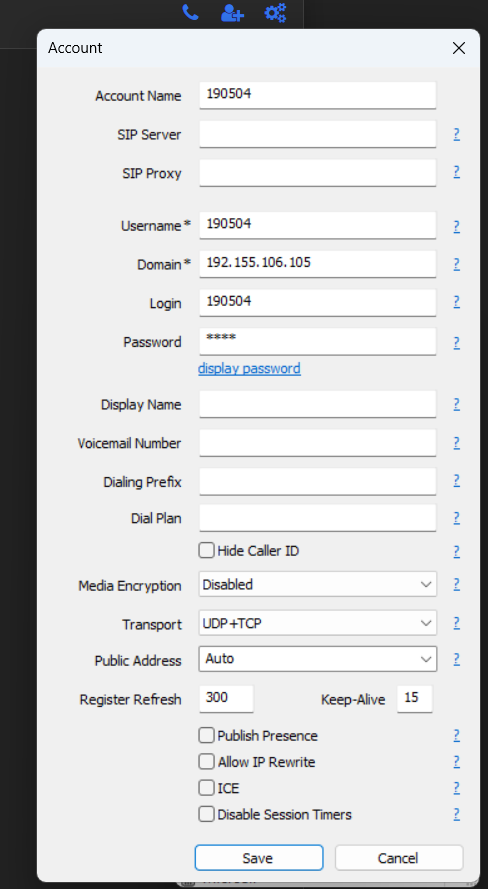Click the display password link
The width and height of the screenshot is (488, 889).
click(x=249, y=369)
